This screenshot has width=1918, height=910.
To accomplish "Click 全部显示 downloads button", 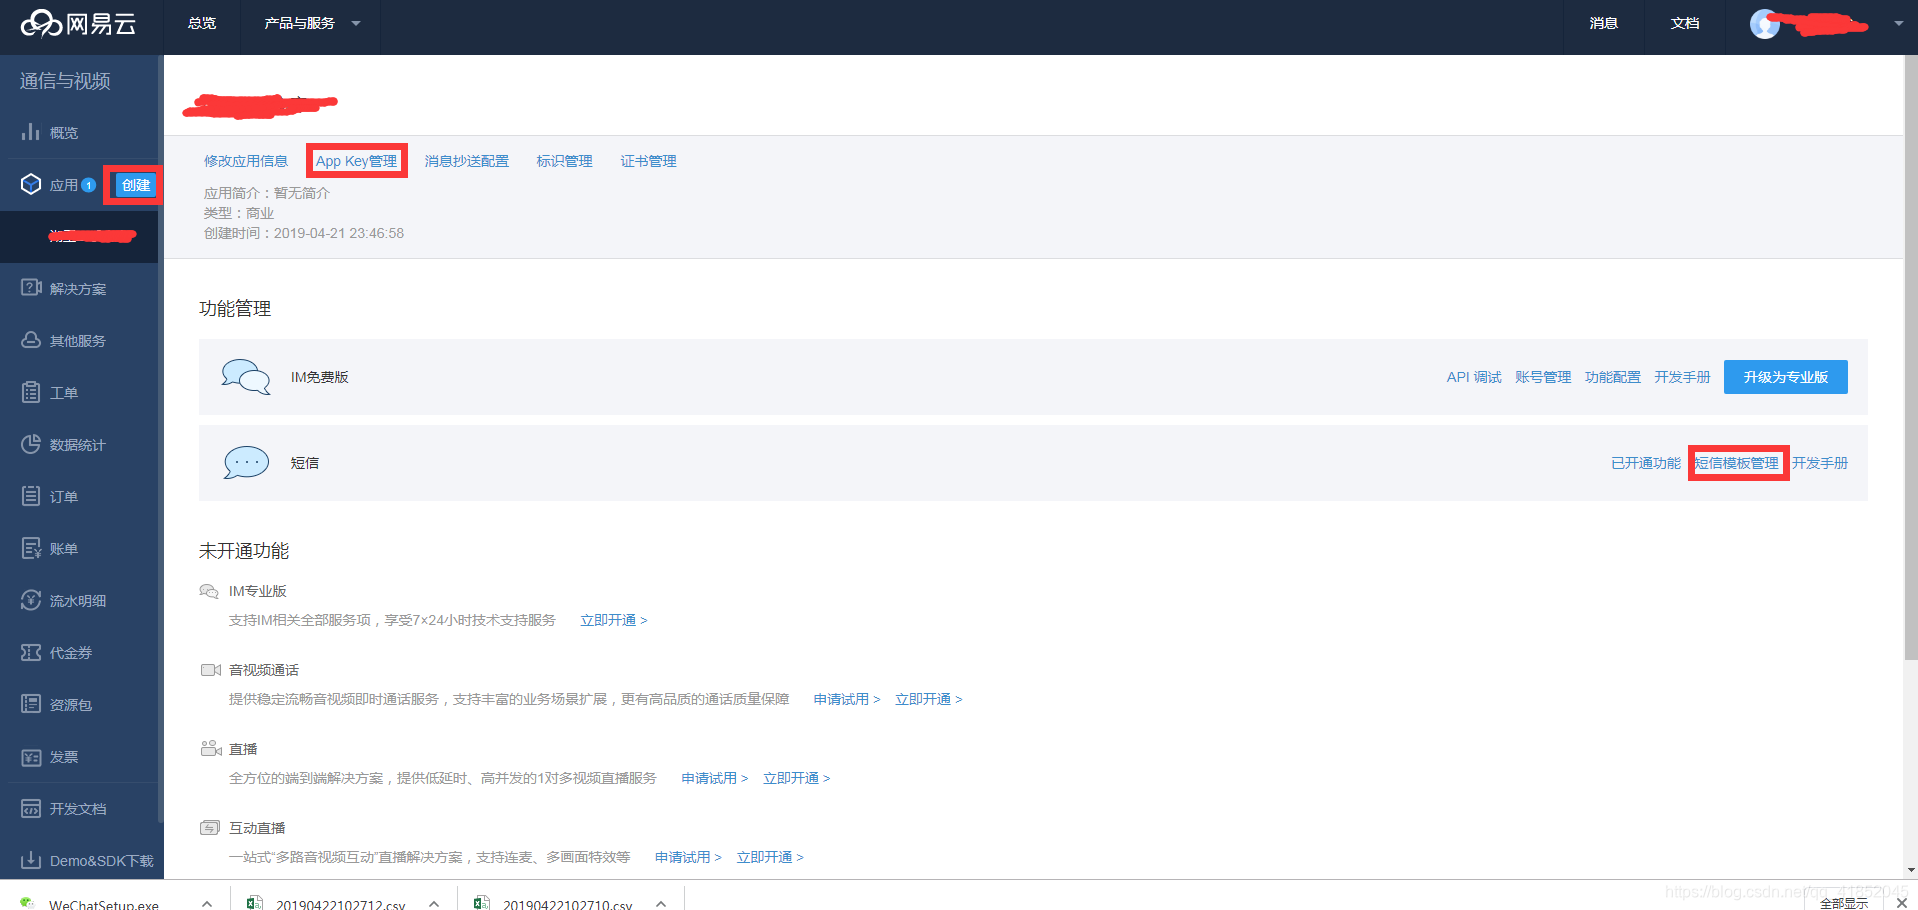I will [x=1843, y=902].
